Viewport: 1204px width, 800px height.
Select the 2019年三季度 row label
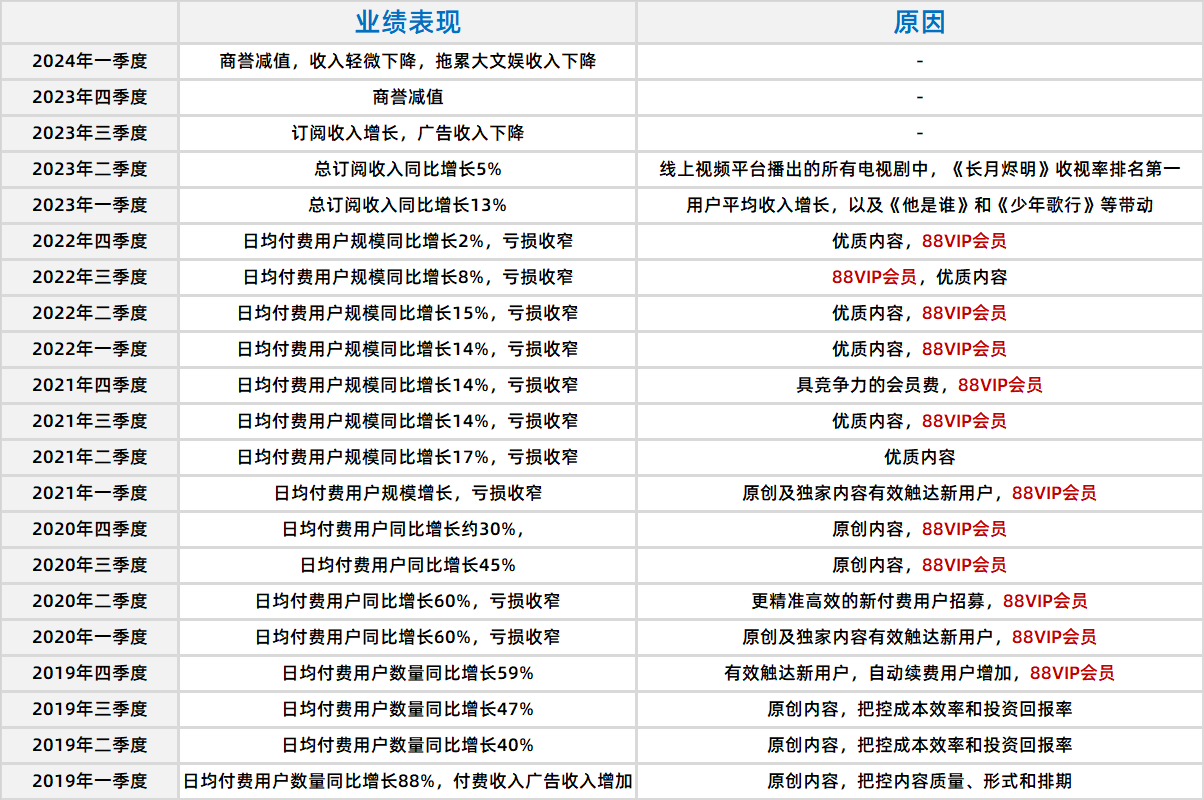coord(90,709)
